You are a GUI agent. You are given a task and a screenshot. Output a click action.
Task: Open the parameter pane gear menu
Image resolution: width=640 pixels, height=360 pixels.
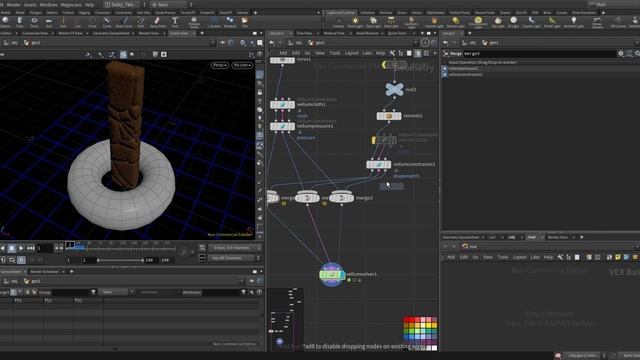point(621,53)
